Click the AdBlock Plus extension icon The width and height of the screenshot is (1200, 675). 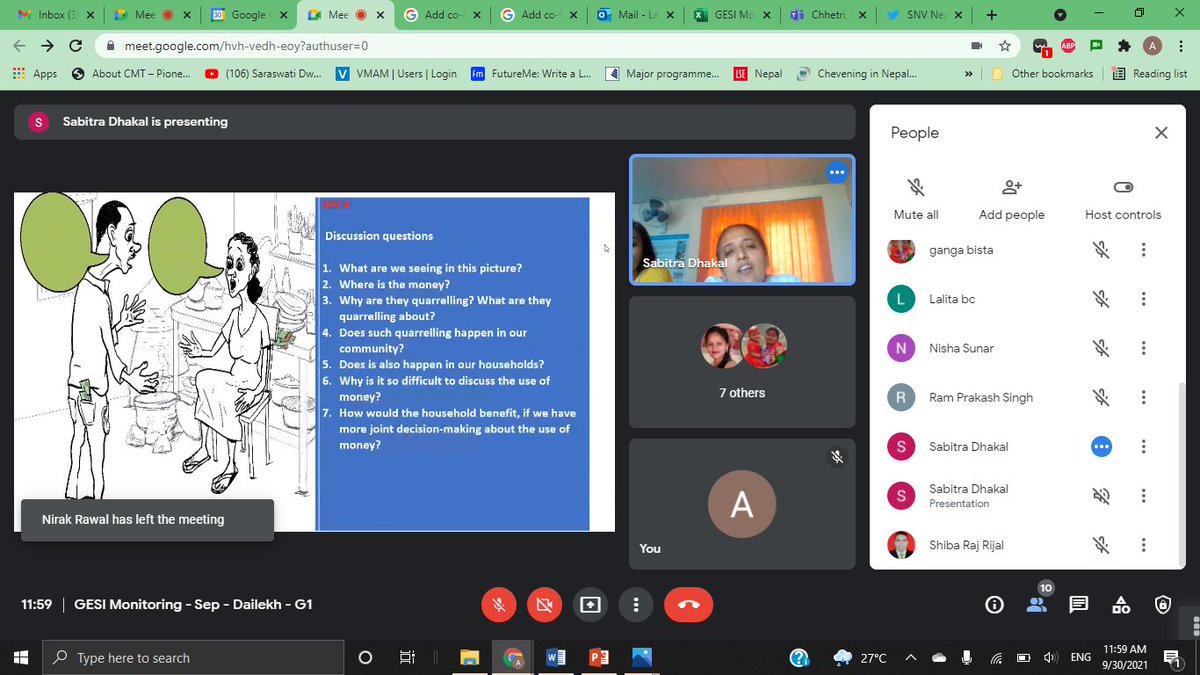1068,45
